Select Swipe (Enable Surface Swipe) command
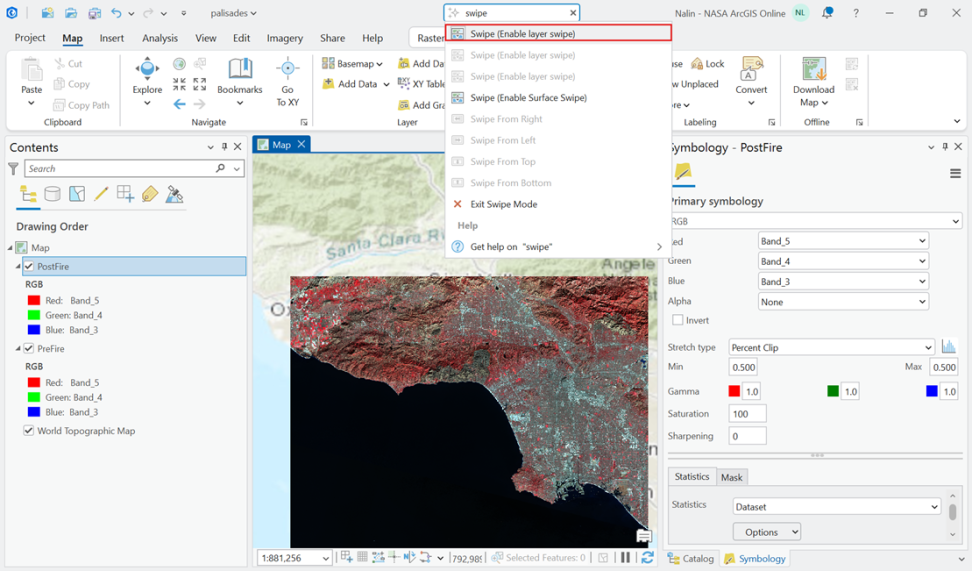Screen dimensions: 972x571 (558, 97)
